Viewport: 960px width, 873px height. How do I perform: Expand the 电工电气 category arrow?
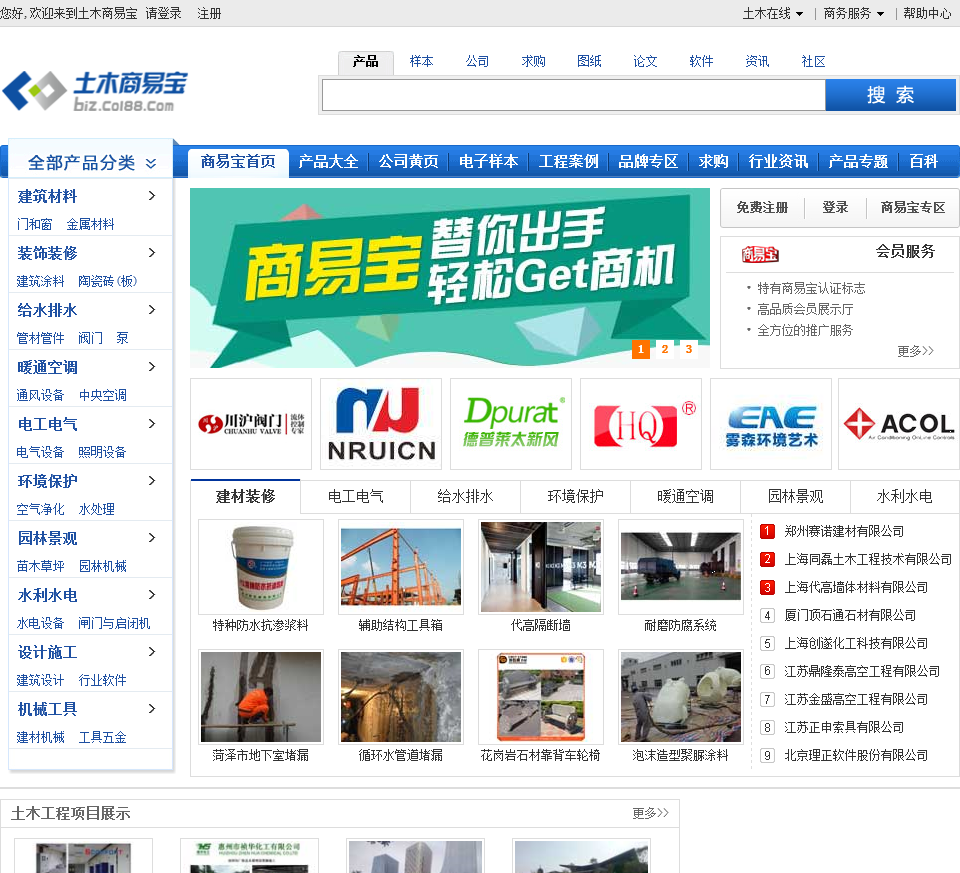click(152, 424)
